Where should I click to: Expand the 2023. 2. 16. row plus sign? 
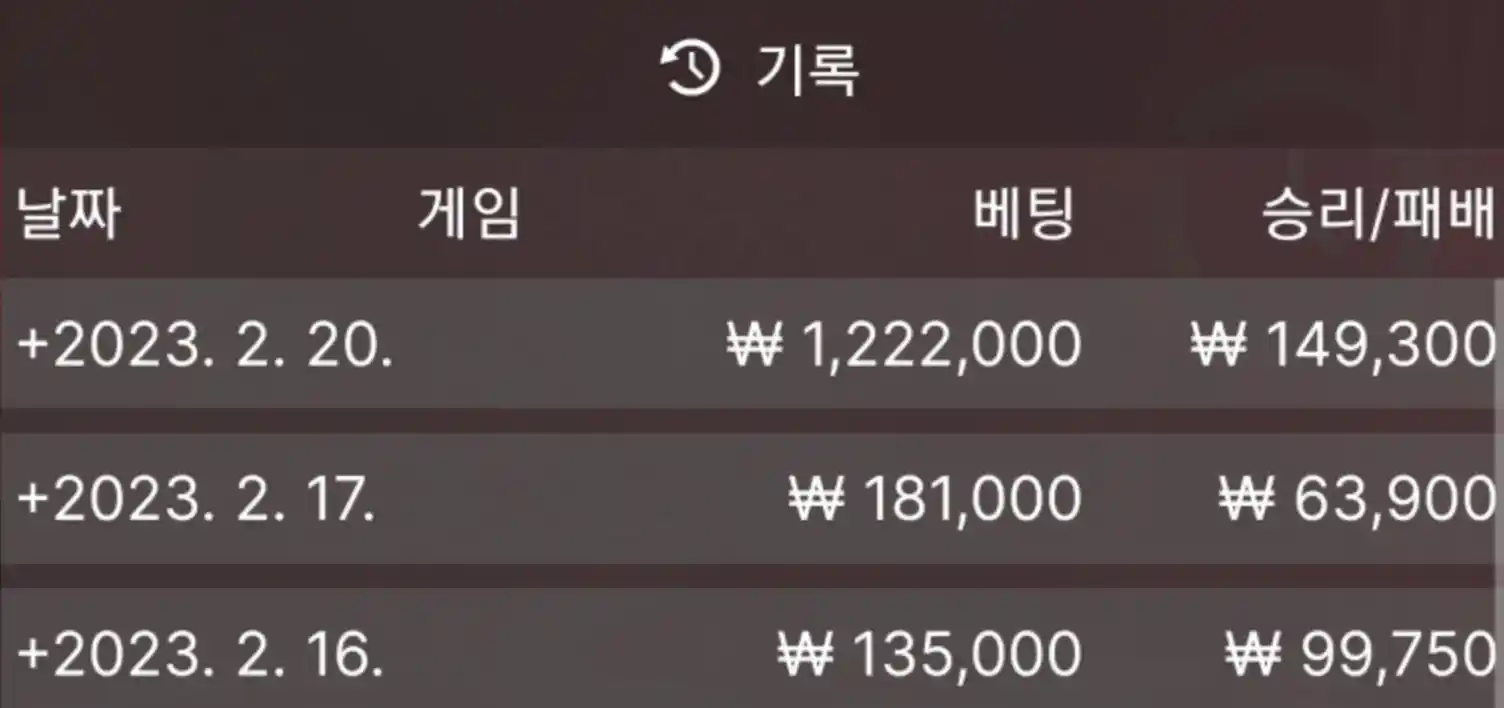(33, 655)
